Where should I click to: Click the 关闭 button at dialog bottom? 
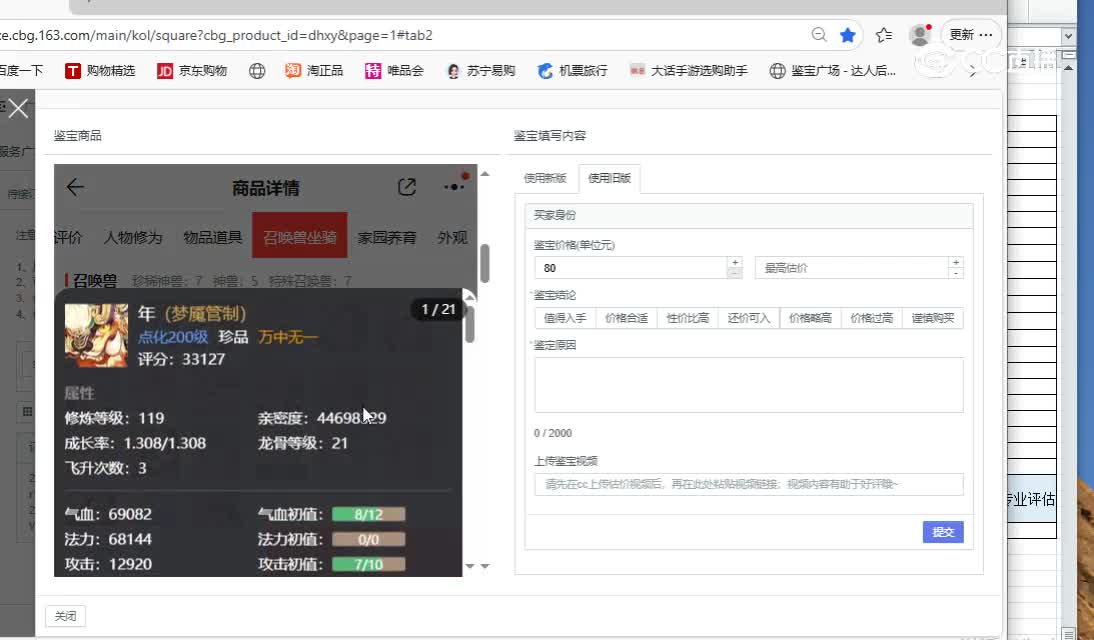point(66,616)
